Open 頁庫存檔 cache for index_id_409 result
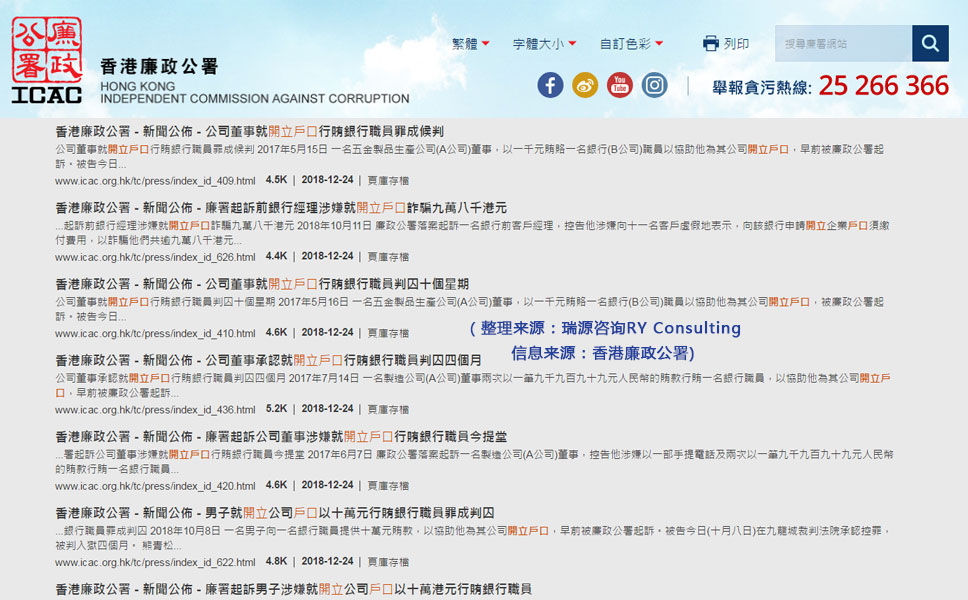This screenshot has height=600, width=968. (x=388, y=181)
